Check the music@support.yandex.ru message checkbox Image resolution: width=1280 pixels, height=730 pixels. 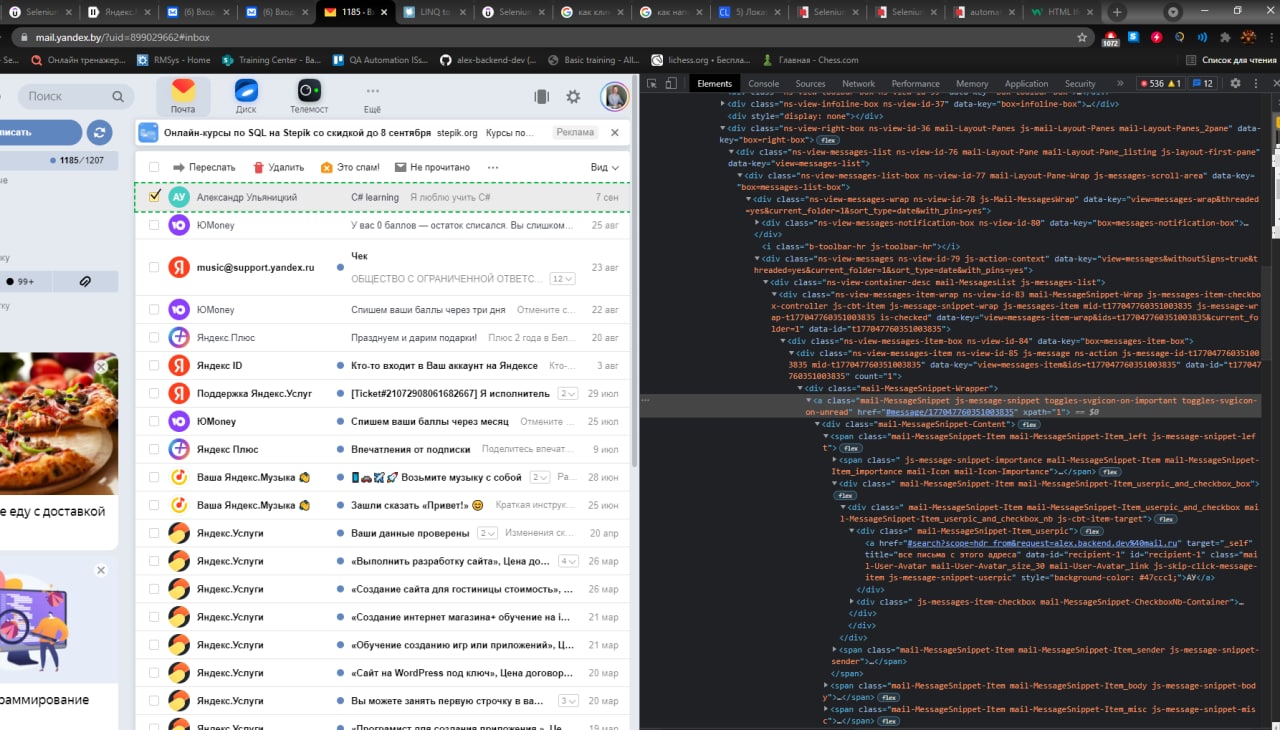(x=154, y=267)
